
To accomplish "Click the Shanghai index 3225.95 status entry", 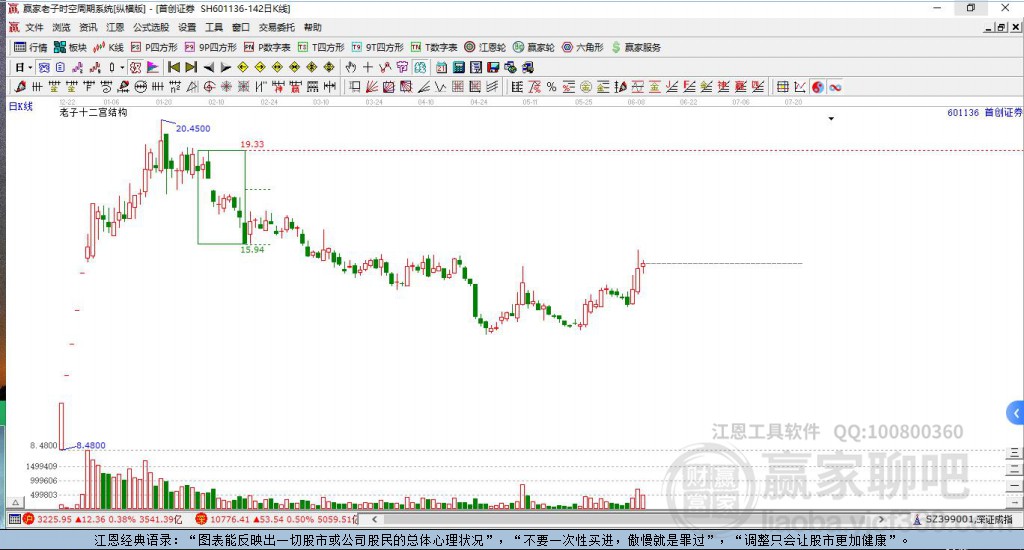I will (103, 519).
